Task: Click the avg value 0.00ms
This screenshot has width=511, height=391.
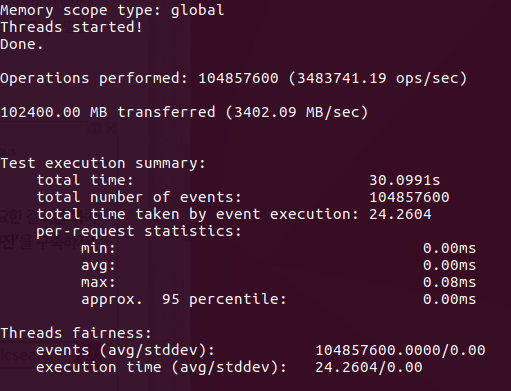Action: tap(449, 265)
